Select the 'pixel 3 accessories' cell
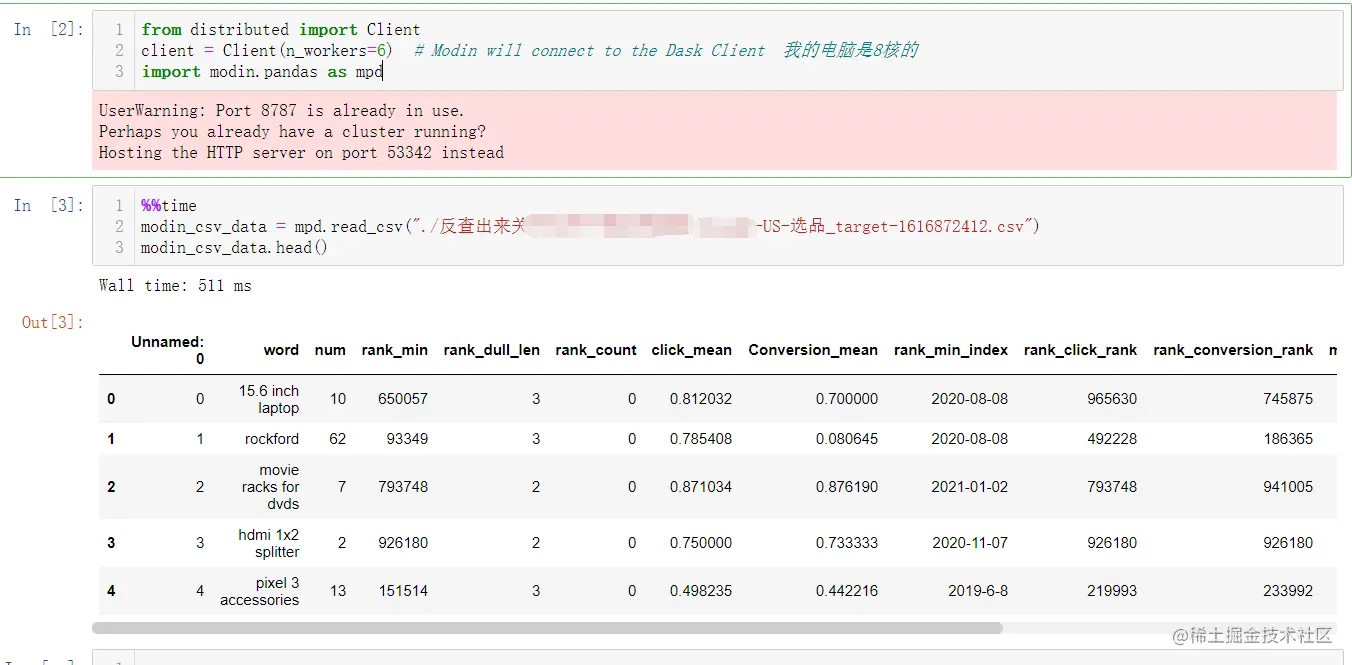The width and height of the screenshot is (1352, 665). pyautogui.click(x=259, y=591)
